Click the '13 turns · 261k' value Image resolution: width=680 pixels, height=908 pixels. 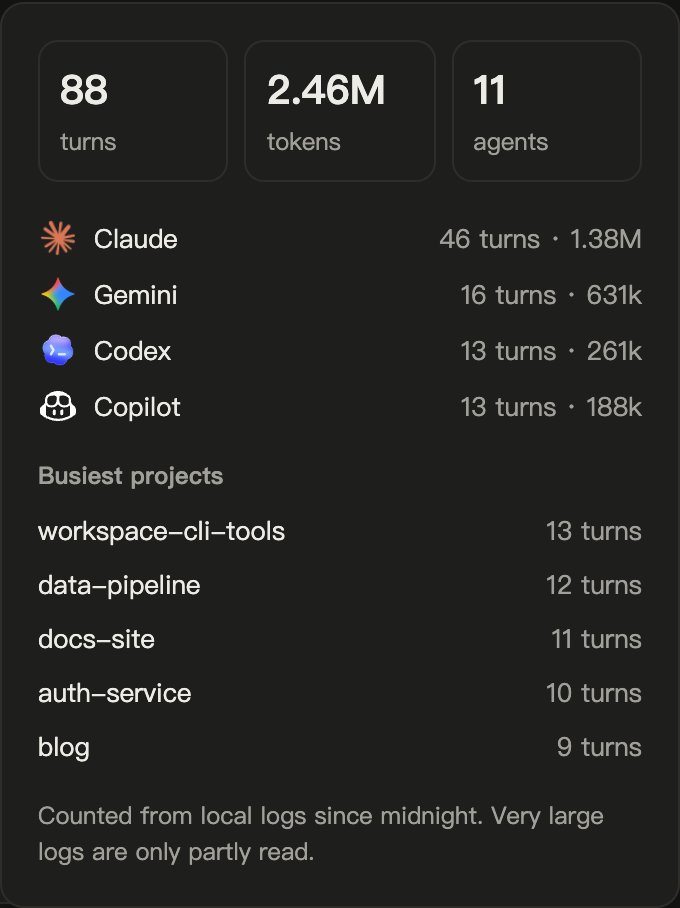click(551, 351)
